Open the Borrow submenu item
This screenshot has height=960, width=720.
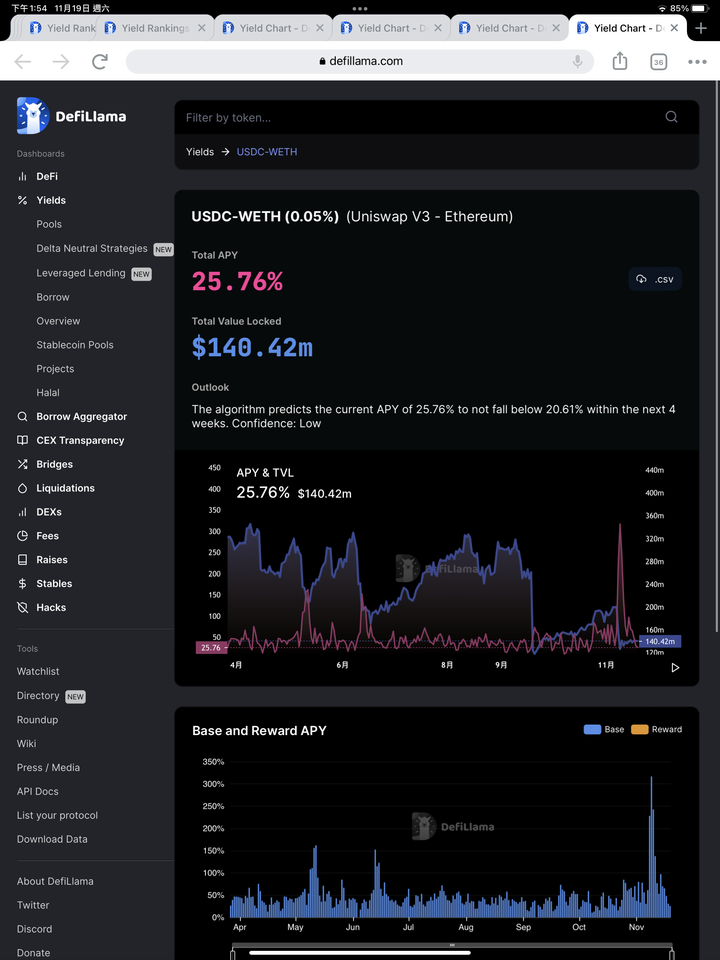[53, 297]
